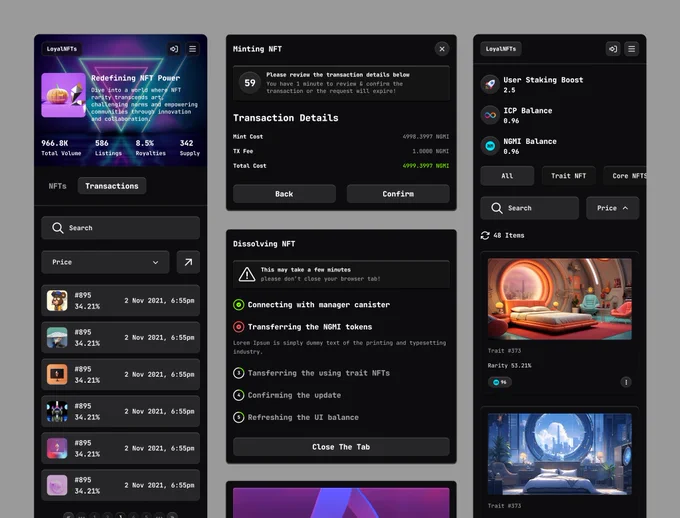Open transaction with orange monitor thumbnail
Image resolution: width=680 pixels, height=518 pixels.
coord(121,374)
